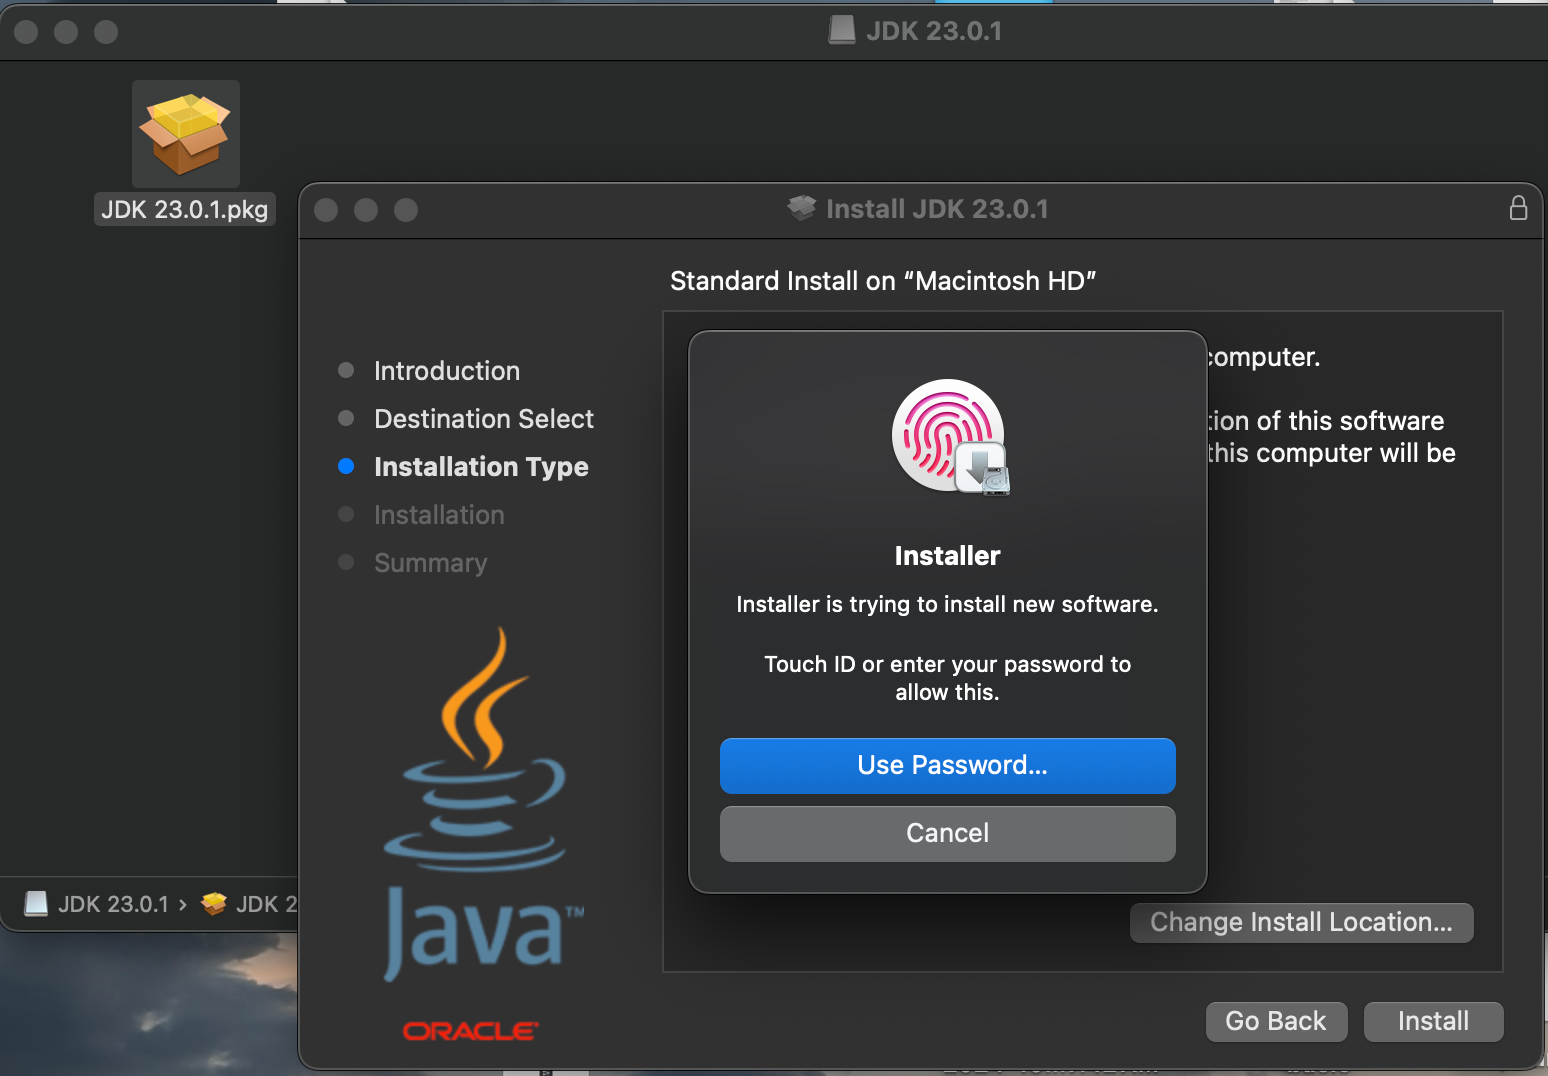Screen dimensions: 1548x1076
Task: Click the lock icon in installer title bar
Action: (1518, 208)
